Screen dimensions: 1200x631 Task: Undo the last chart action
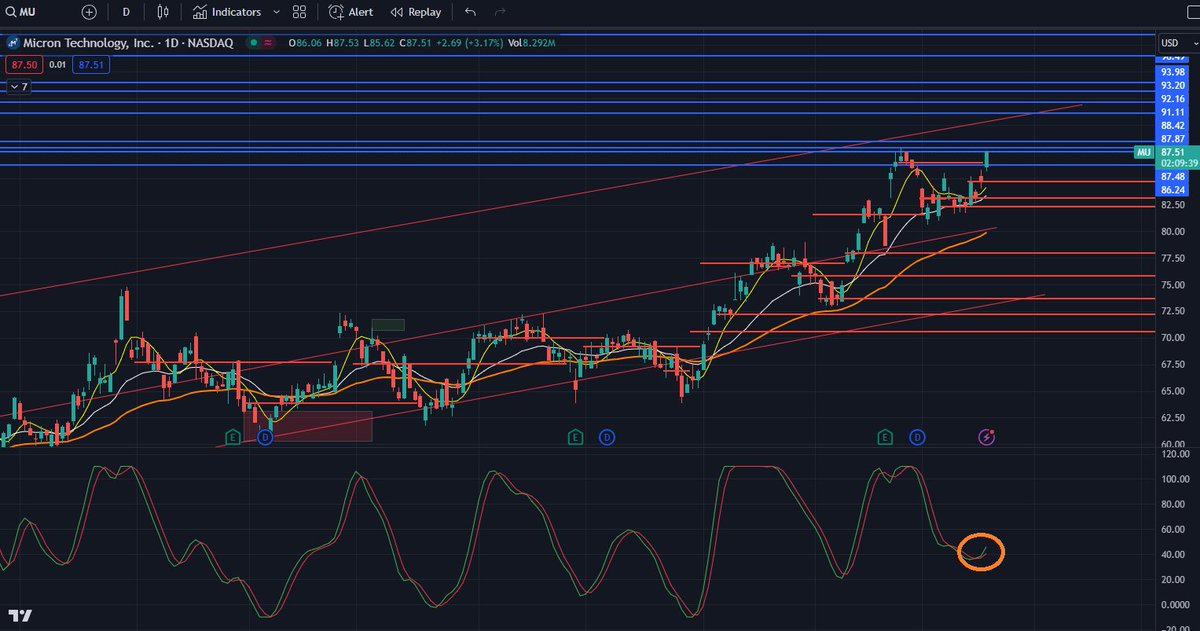click(469, 13)
